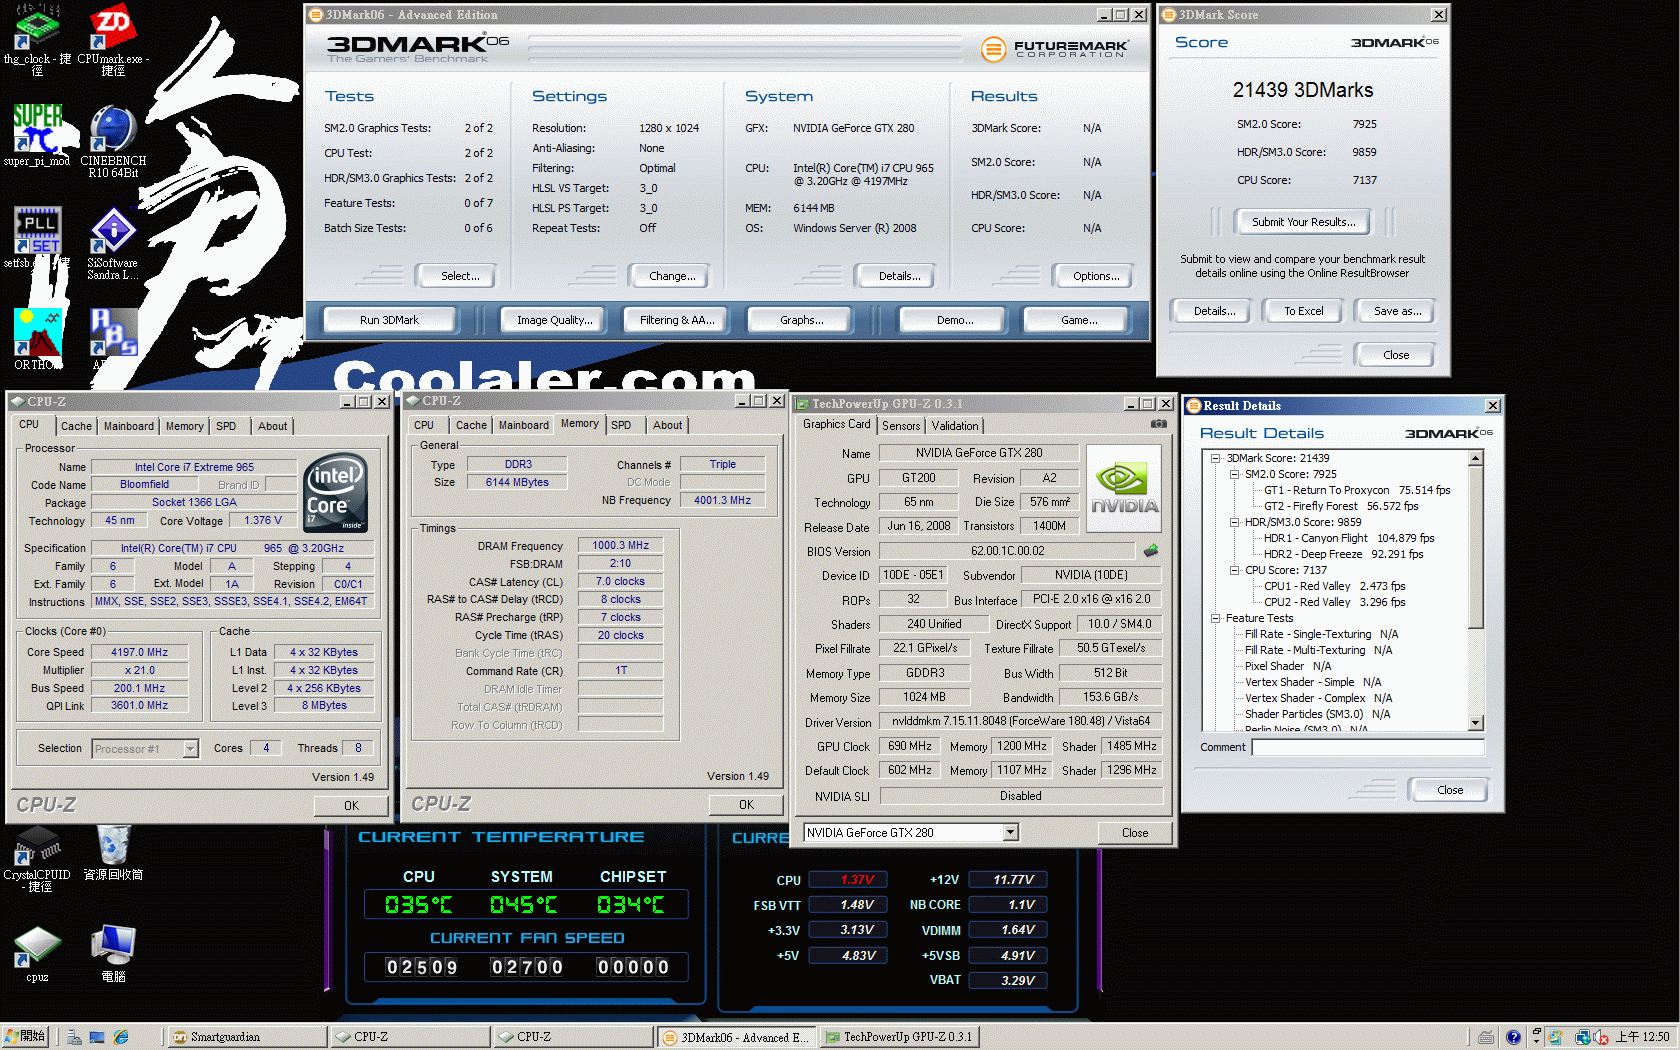The width and height of the screenshot is (1680, 1050).
Task: Open the Start (開始) button
Action: [x=26, y=1037]
